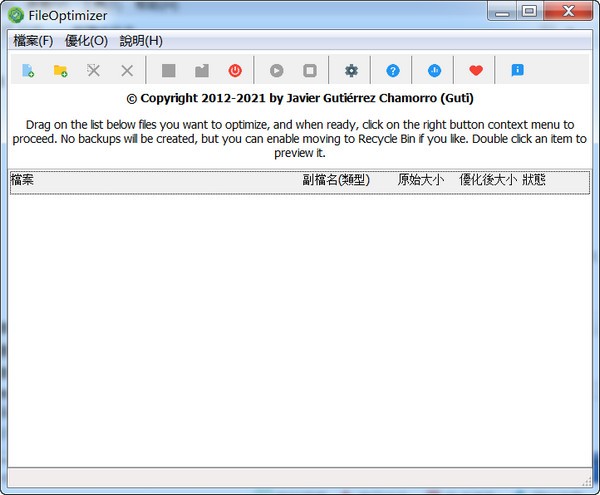Open the 優化(O) menu
This screenshot has width=600, height=495.
pos(86,41)
